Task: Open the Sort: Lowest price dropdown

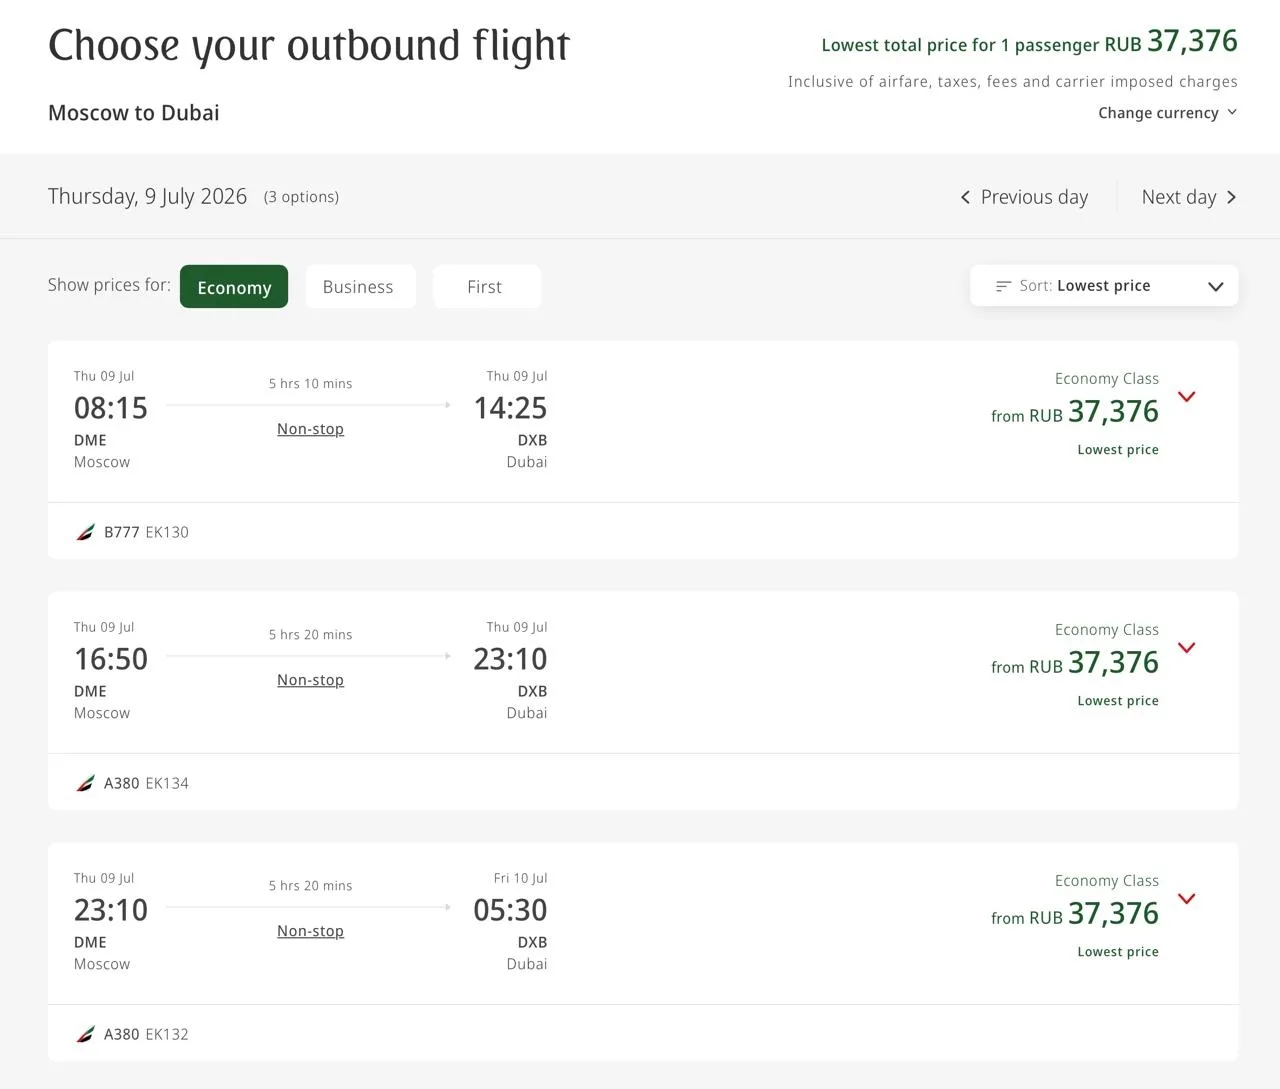Action: coord(1104,286)
